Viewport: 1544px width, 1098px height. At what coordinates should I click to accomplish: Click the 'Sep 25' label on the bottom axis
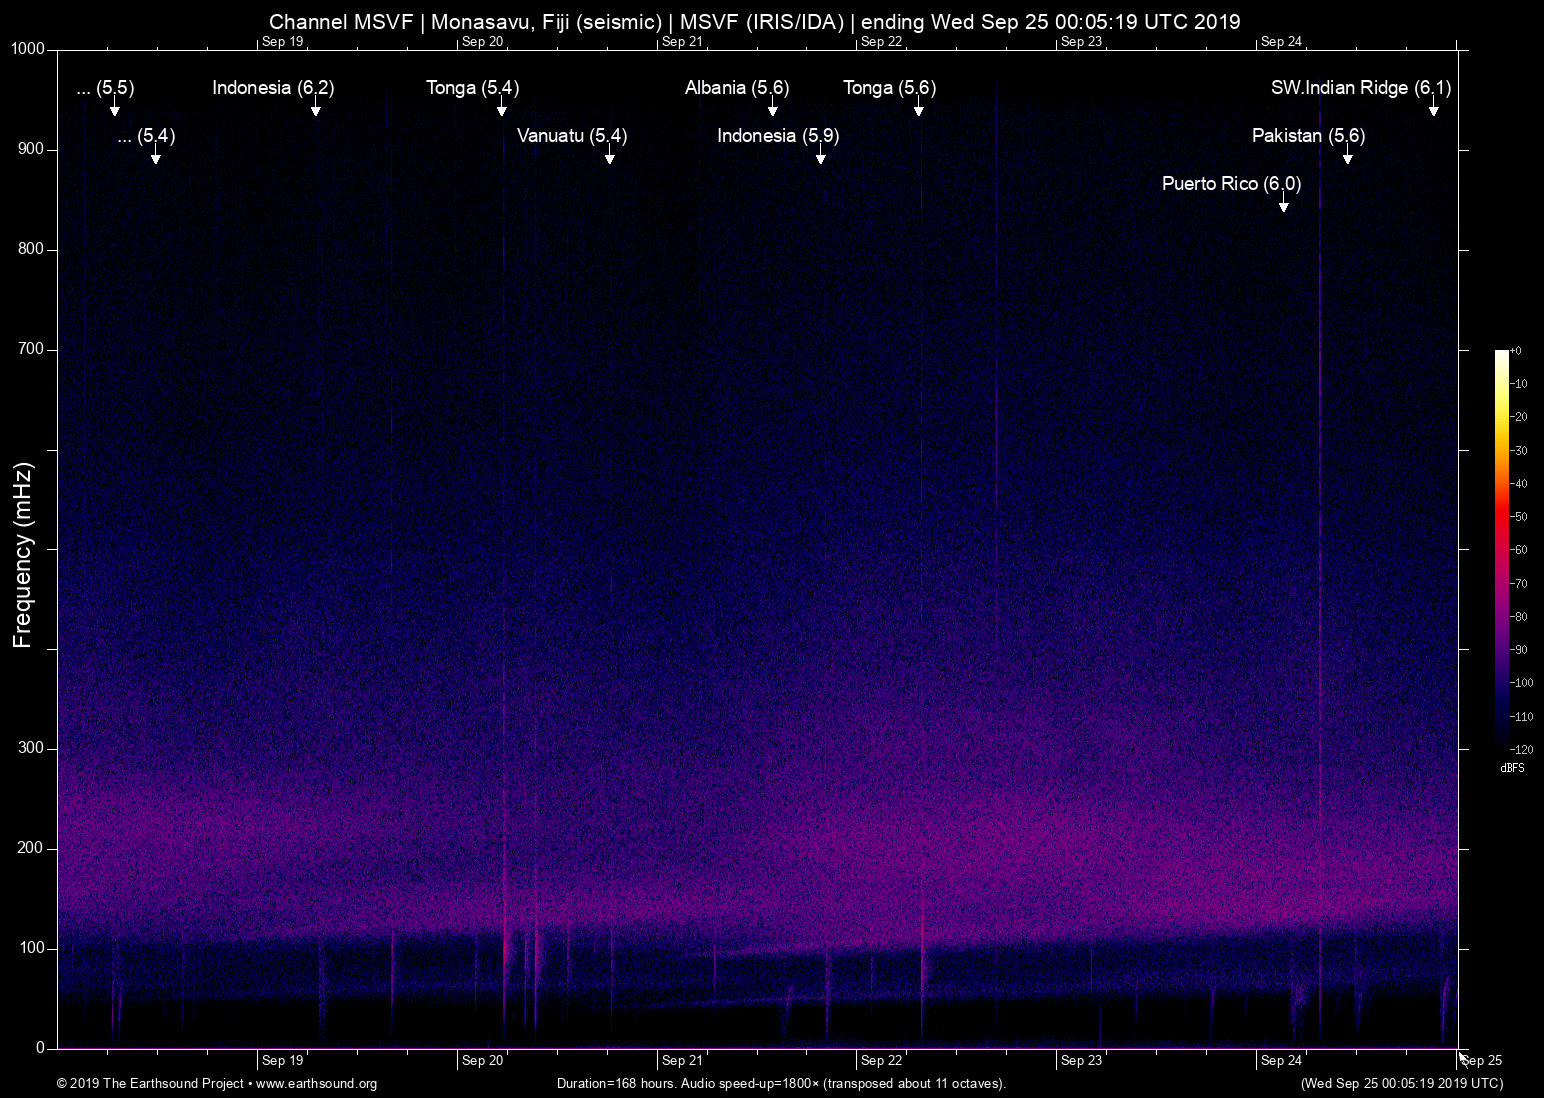click(1482, 1061)
